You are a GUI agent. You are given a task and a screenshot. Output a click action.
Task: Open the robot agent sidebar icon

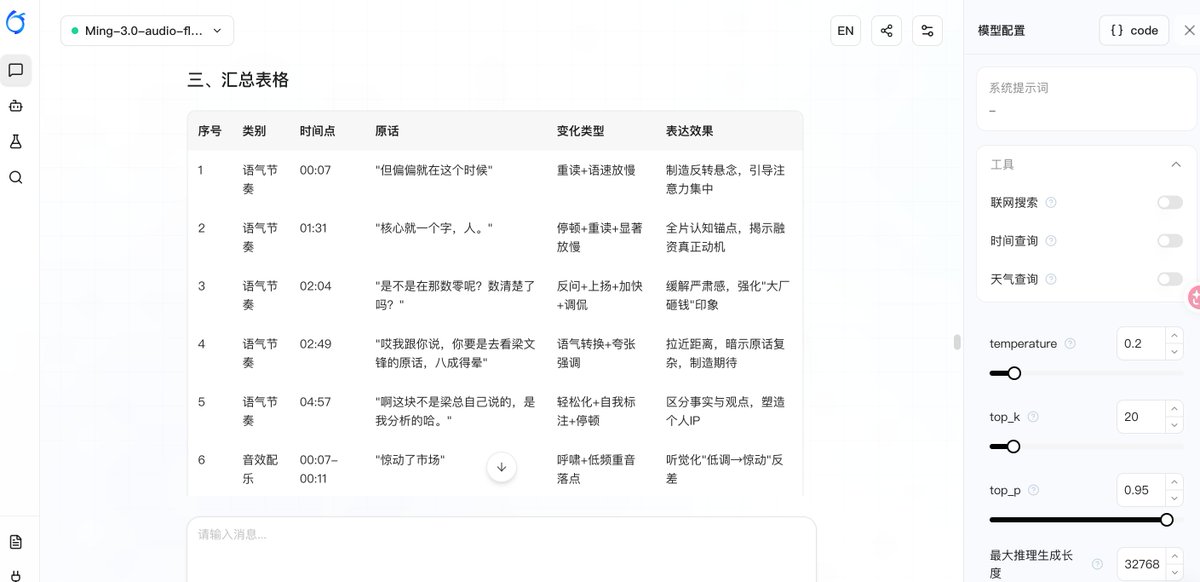point(16,105)
